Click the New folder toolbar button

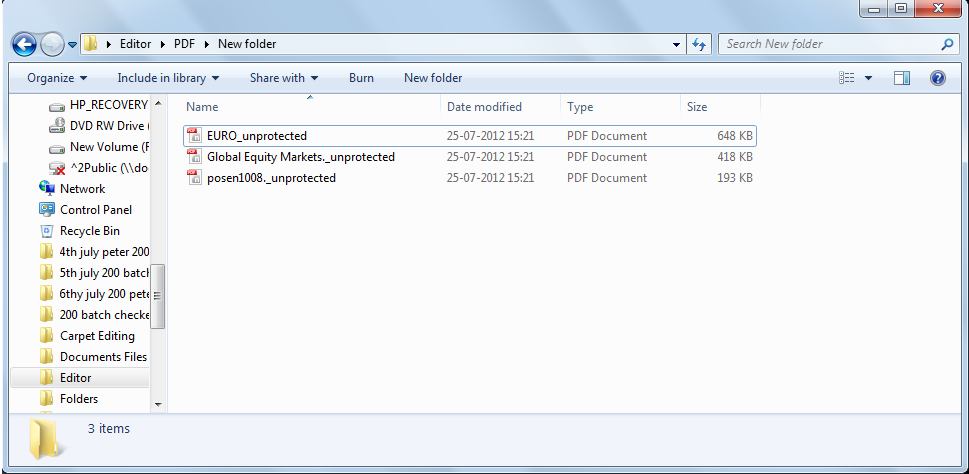433,78
